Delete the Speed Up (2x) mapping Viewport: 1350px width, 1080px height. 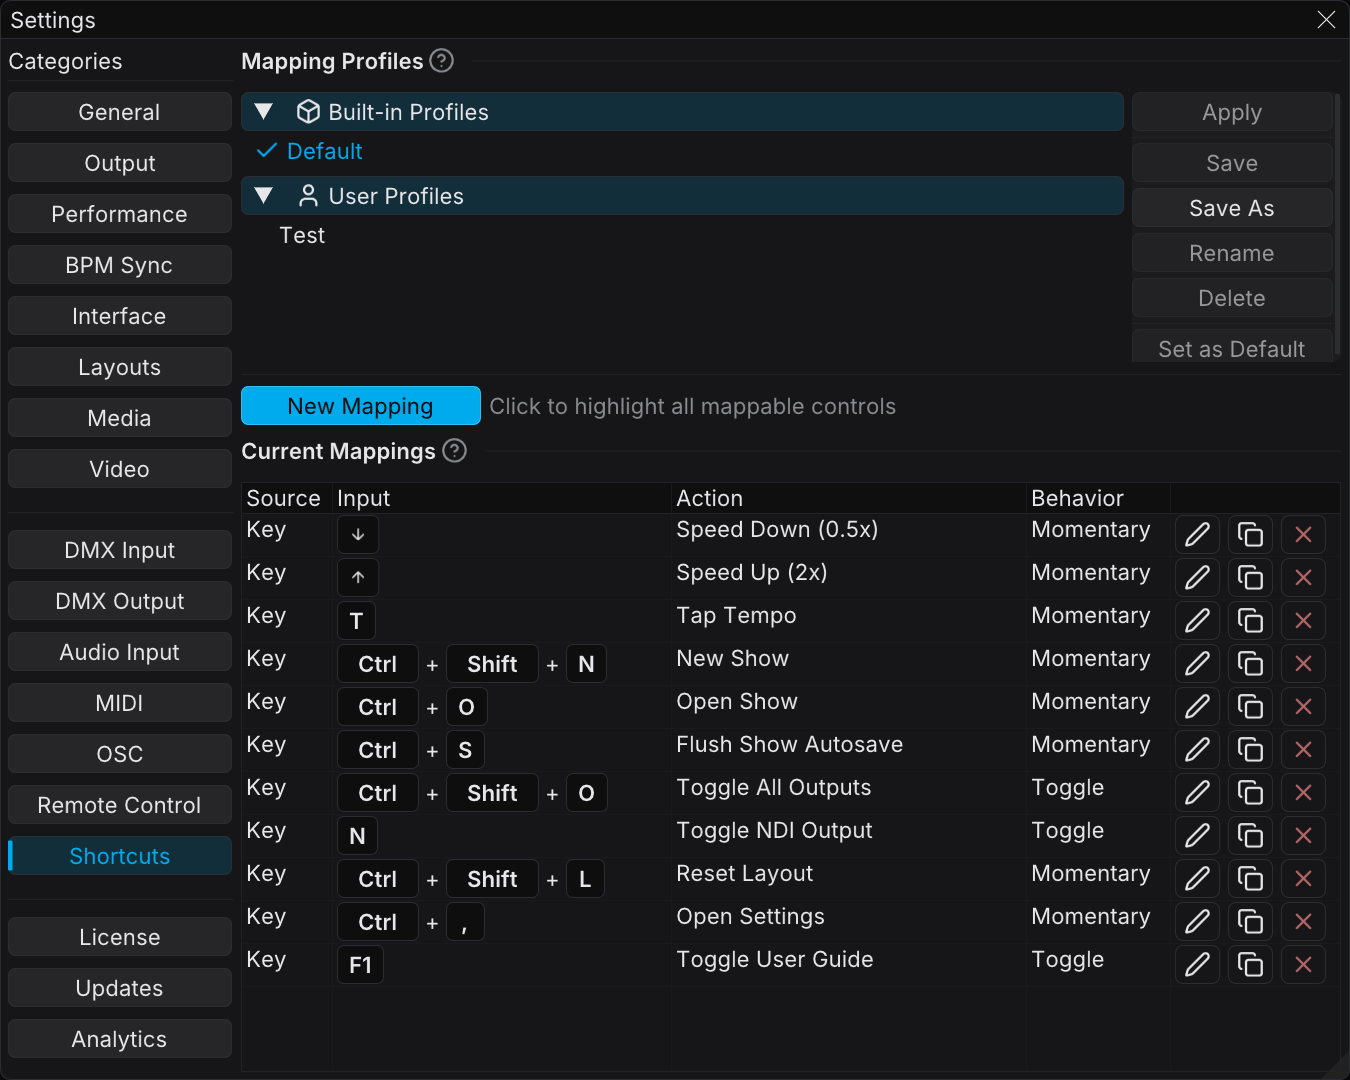coord(1303,578)
